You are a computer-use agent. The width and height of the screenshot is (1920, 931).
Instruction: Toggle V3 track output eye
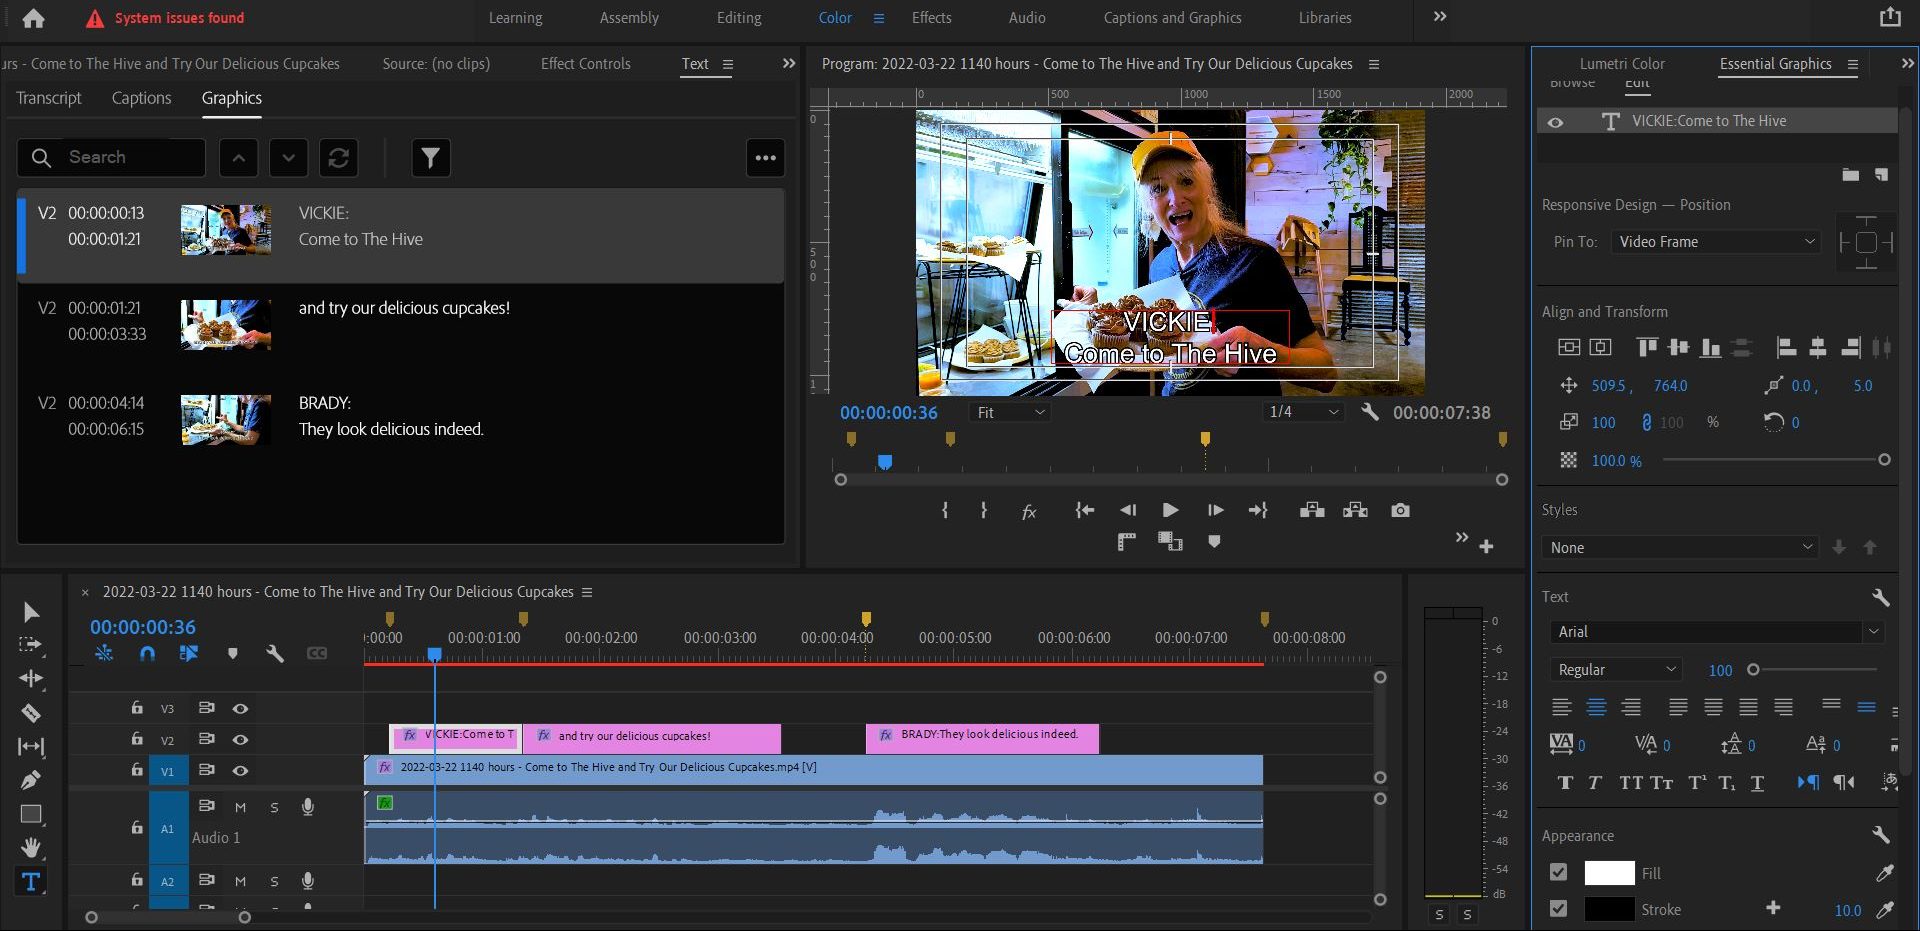click(240, 708)
